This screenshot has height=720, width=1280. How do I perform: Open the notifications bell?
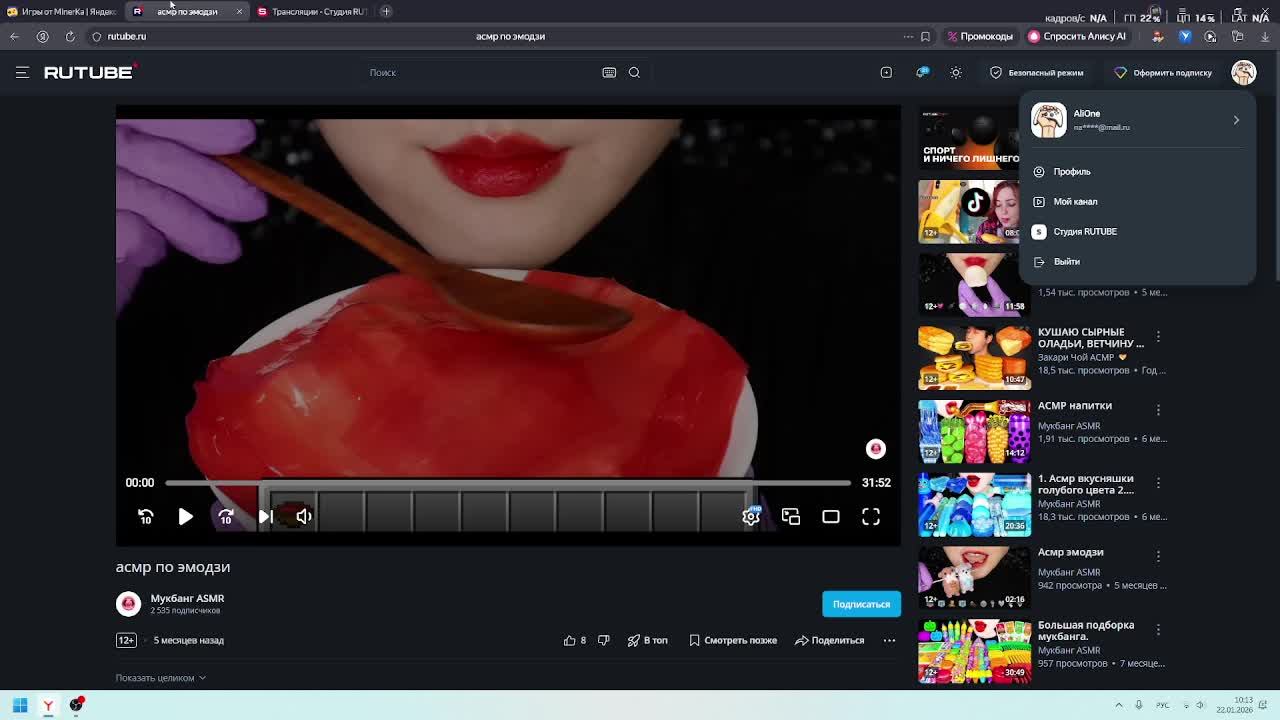[x=922, y=72]
